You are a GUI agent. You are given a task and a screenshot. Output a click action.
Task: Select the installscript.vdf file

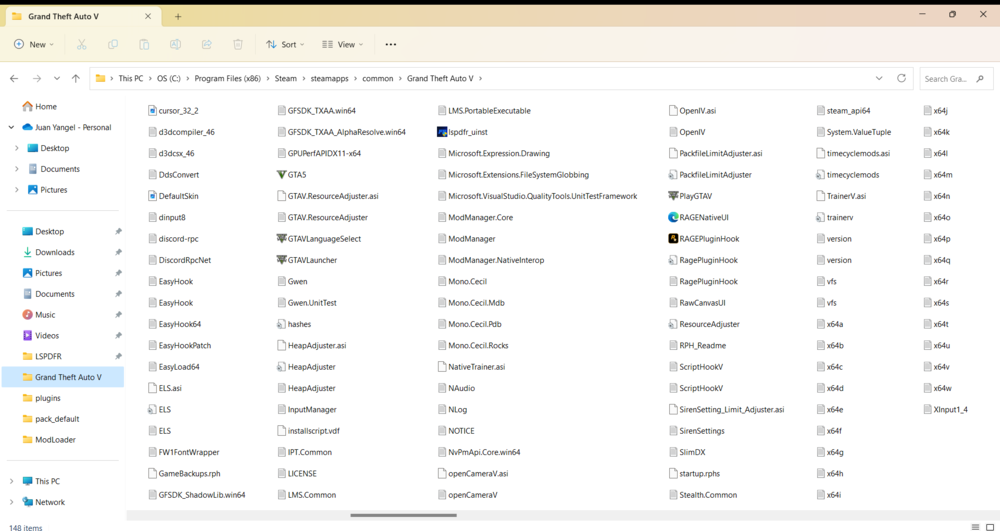(x=309, y=431)
